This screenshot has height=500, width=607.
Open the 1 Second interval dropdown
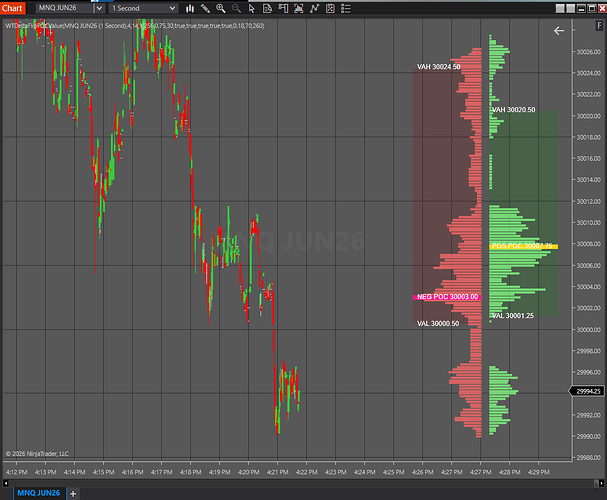[x=143, y=8]
